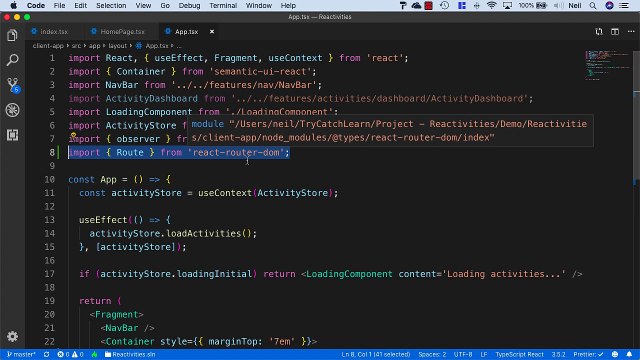640x360 pixels.
Task: Open the File menu
Action: tap(59, 5)
